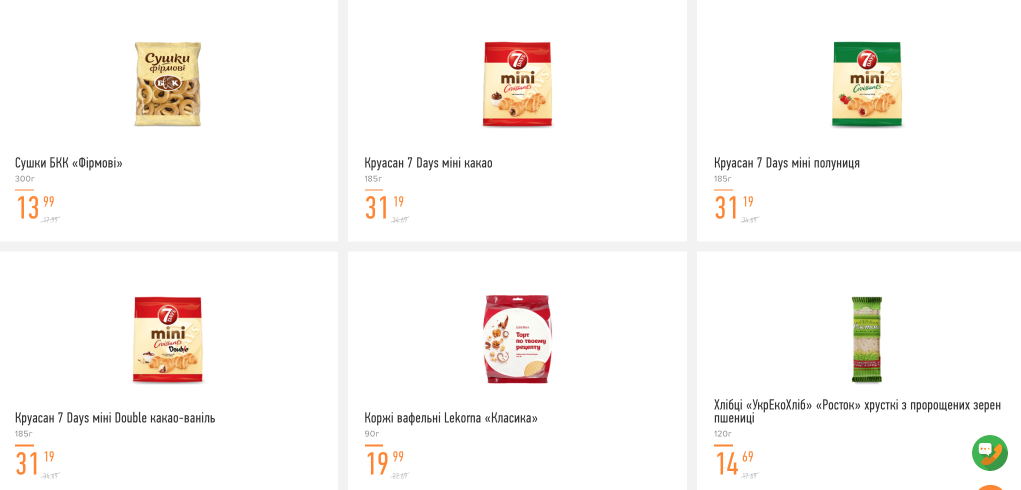Screen dimensions: 1021x490
Task: Click the 300г weight label under Сушки
Action: pos(25,179)
